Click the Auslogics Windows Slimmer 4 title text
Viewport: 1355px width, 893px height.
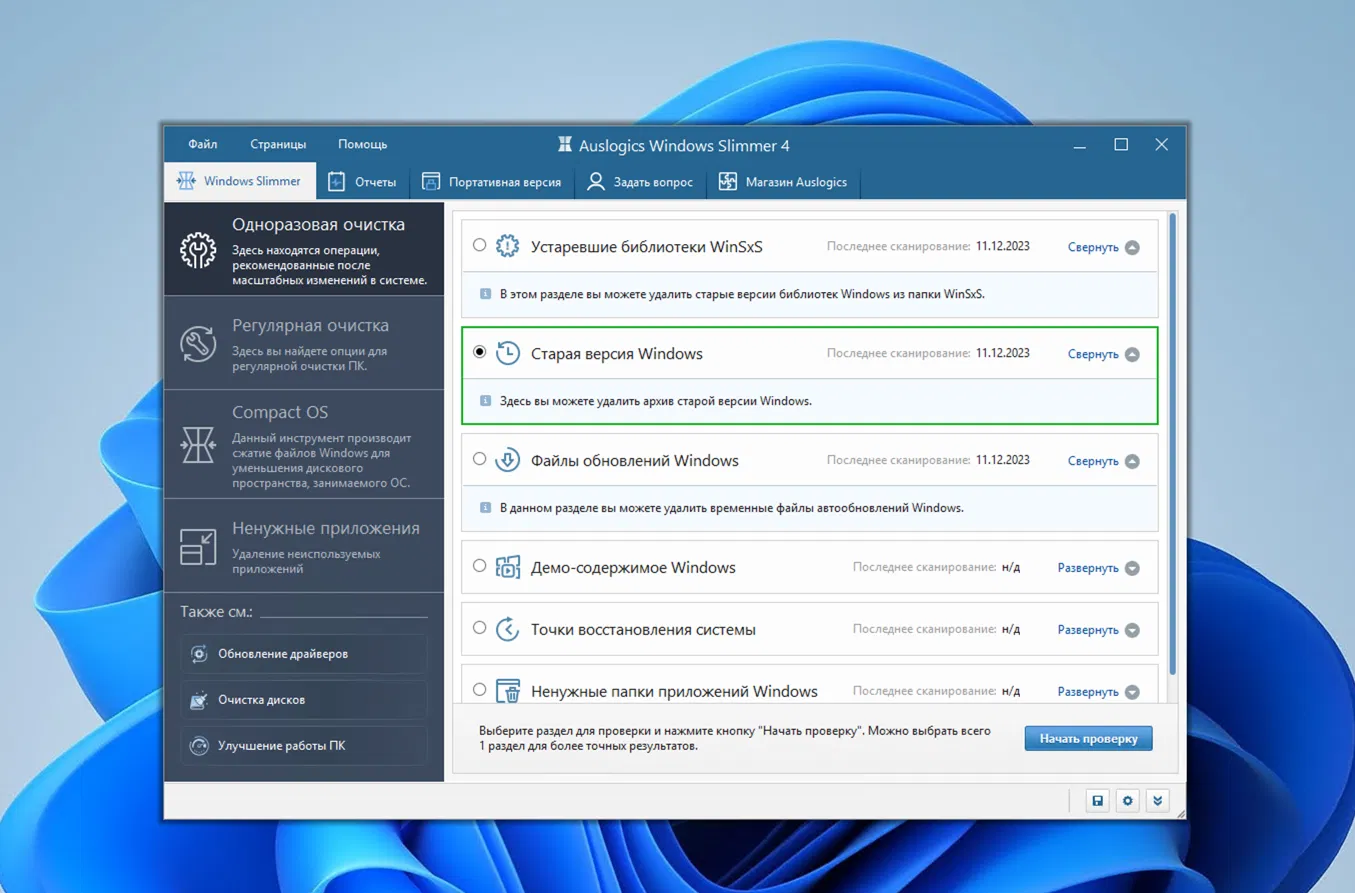684,145
